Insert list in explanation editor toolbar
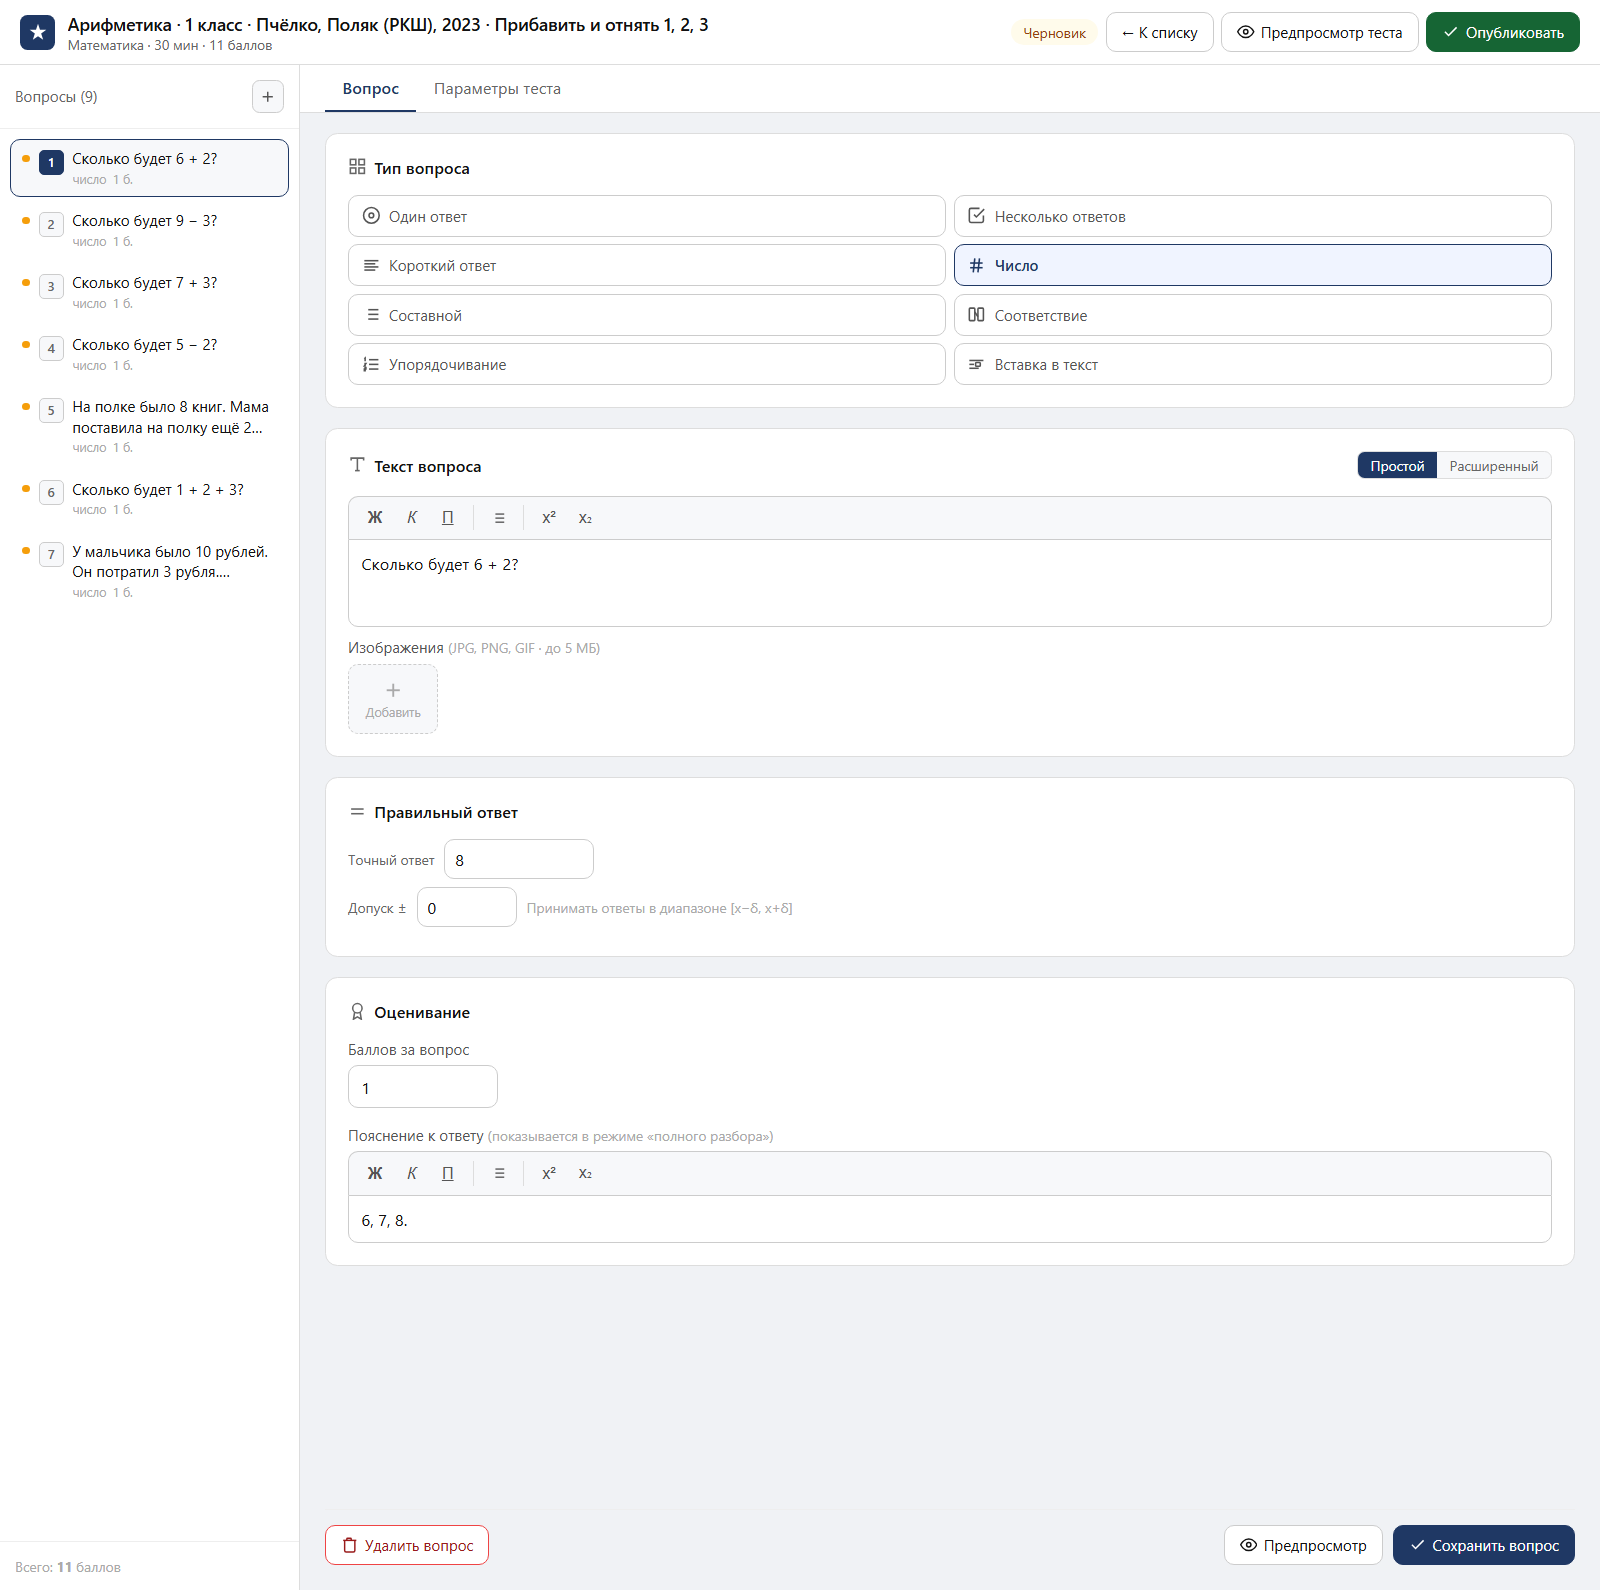The height and width of the screenshot is (1590, 1600). [500, 1174]
